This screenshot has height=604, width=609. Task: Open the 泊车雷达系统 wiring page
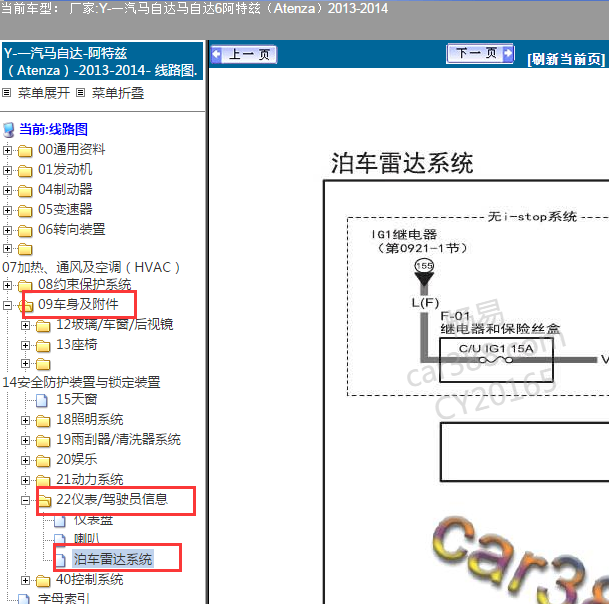113,559
